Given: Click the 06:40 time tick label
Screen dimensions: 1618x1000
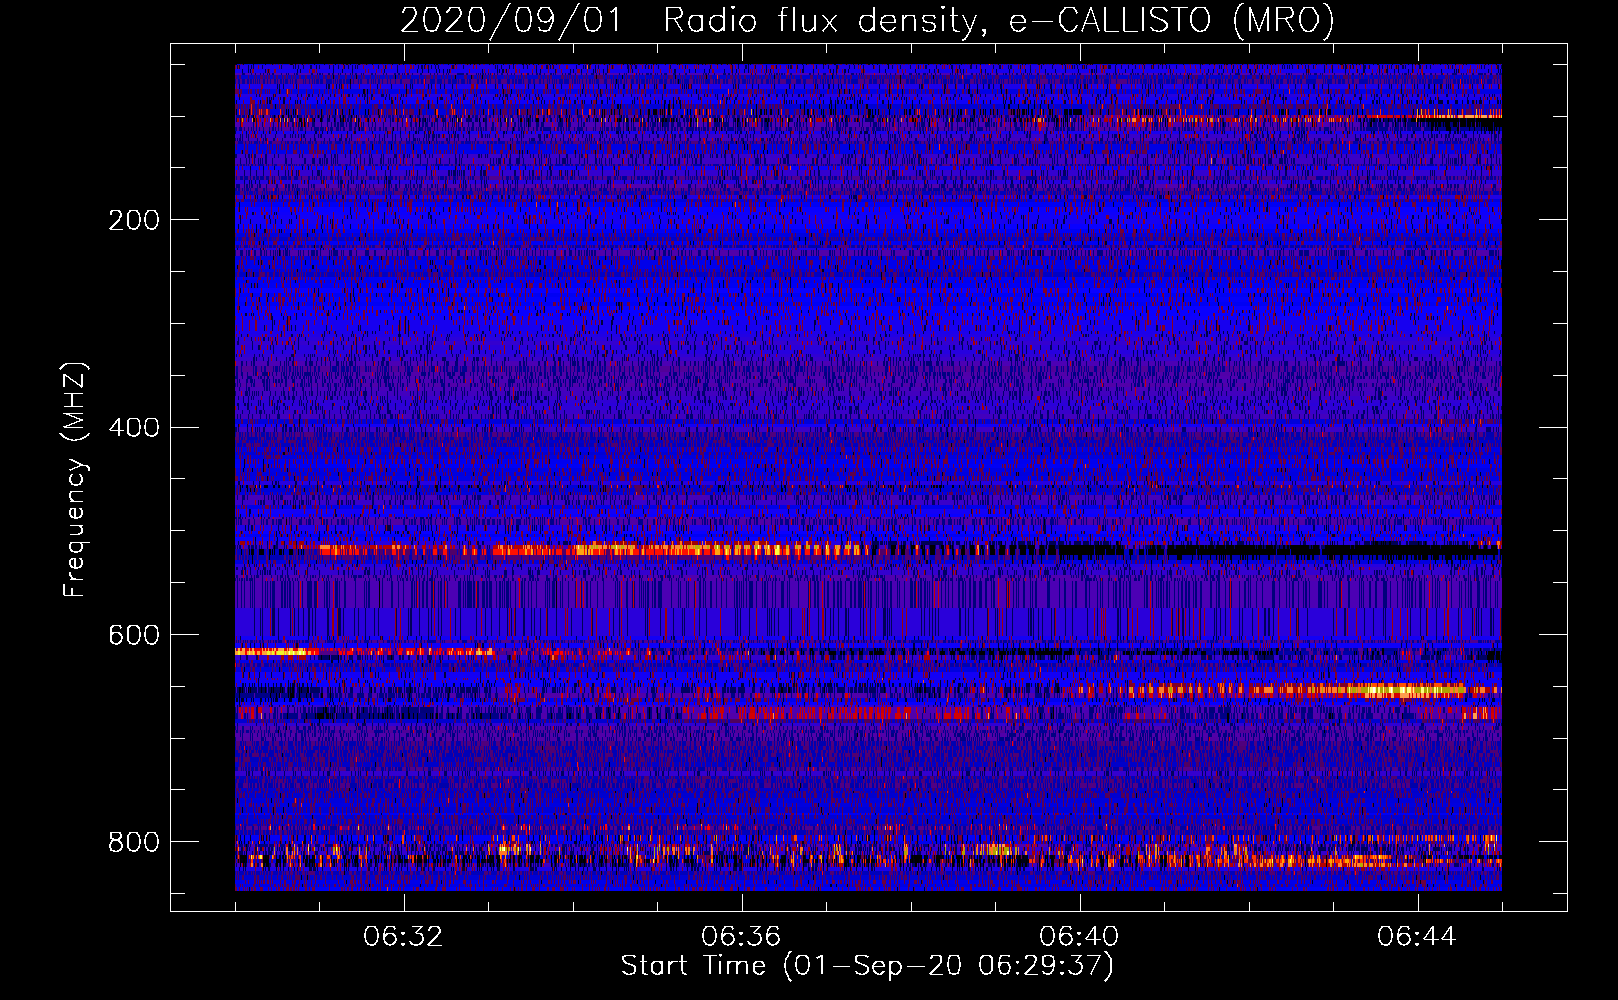Looking at the screenshot, I should (1079, 937).
